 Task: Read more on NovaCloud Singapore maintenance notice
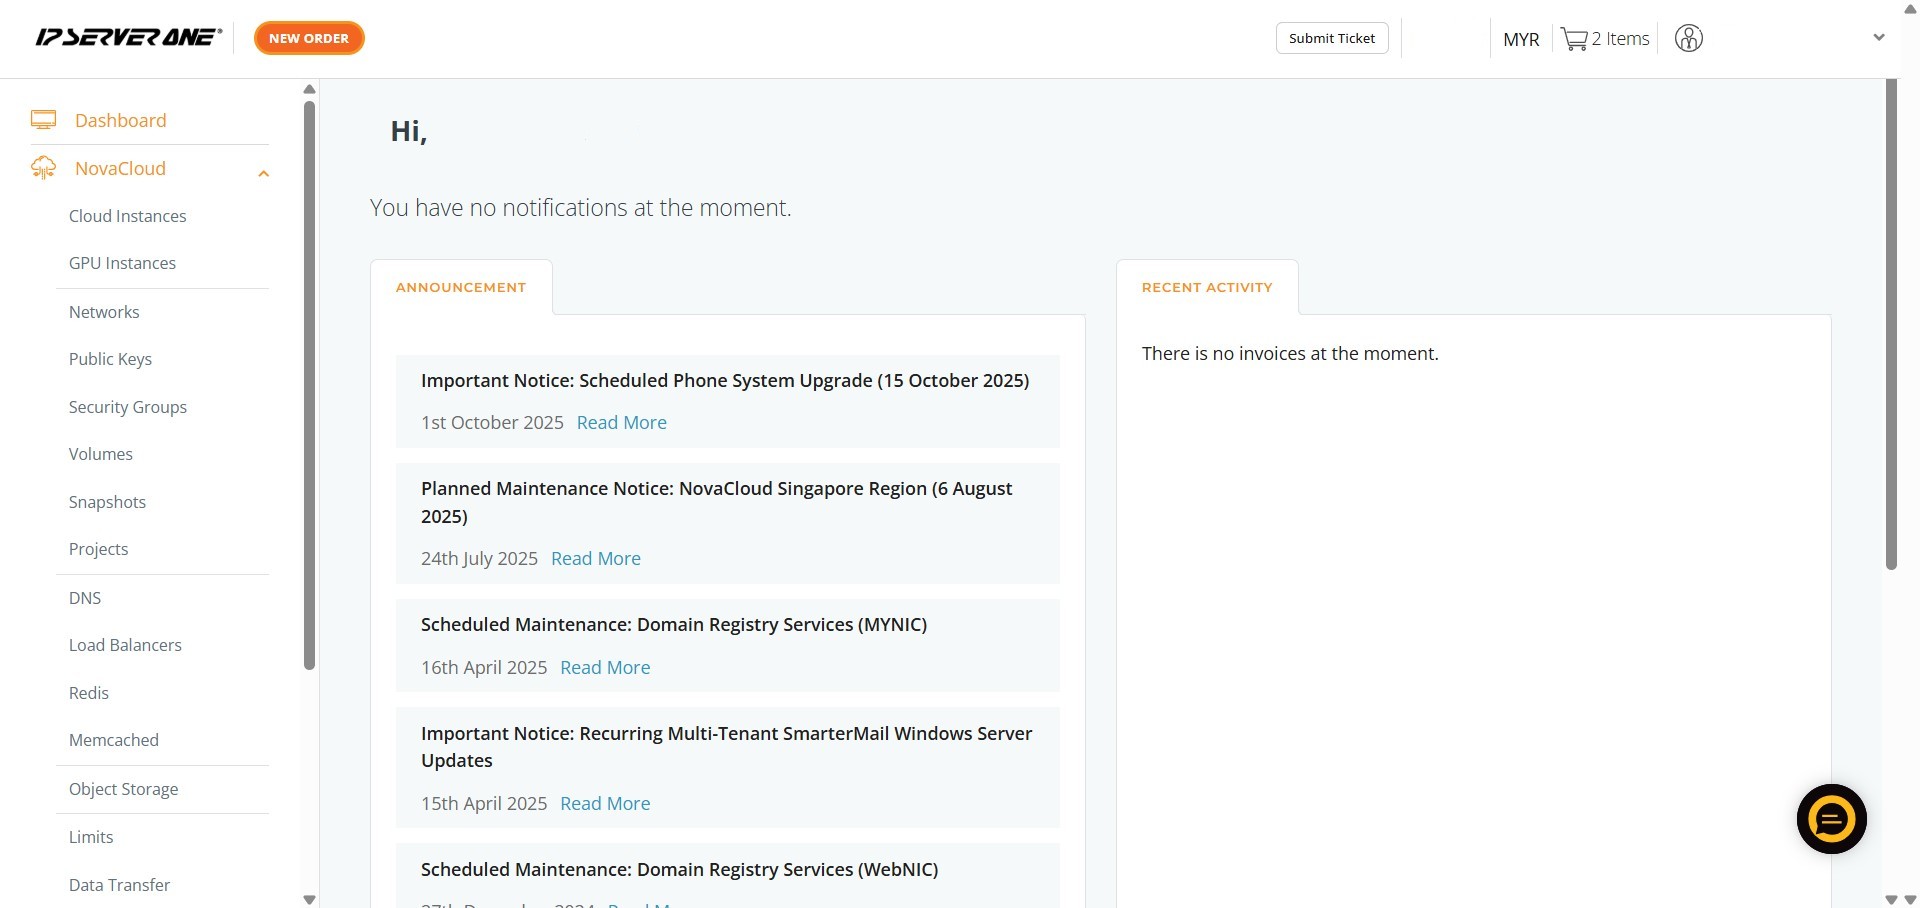[595, 558]
